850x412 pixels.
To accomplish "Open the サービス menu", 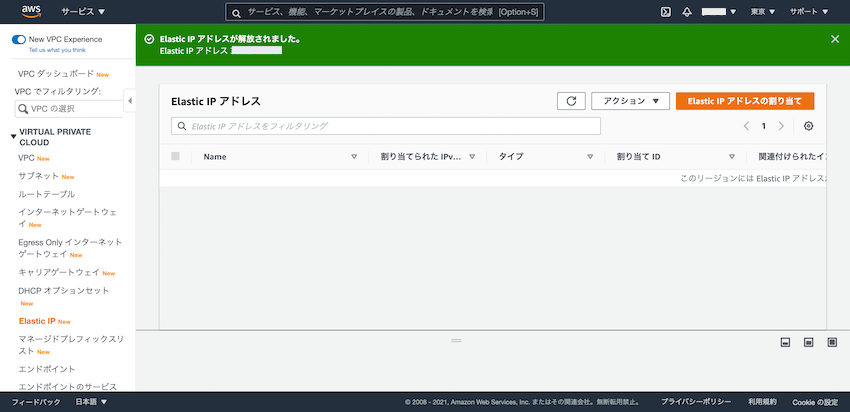I will pos(83,11).
